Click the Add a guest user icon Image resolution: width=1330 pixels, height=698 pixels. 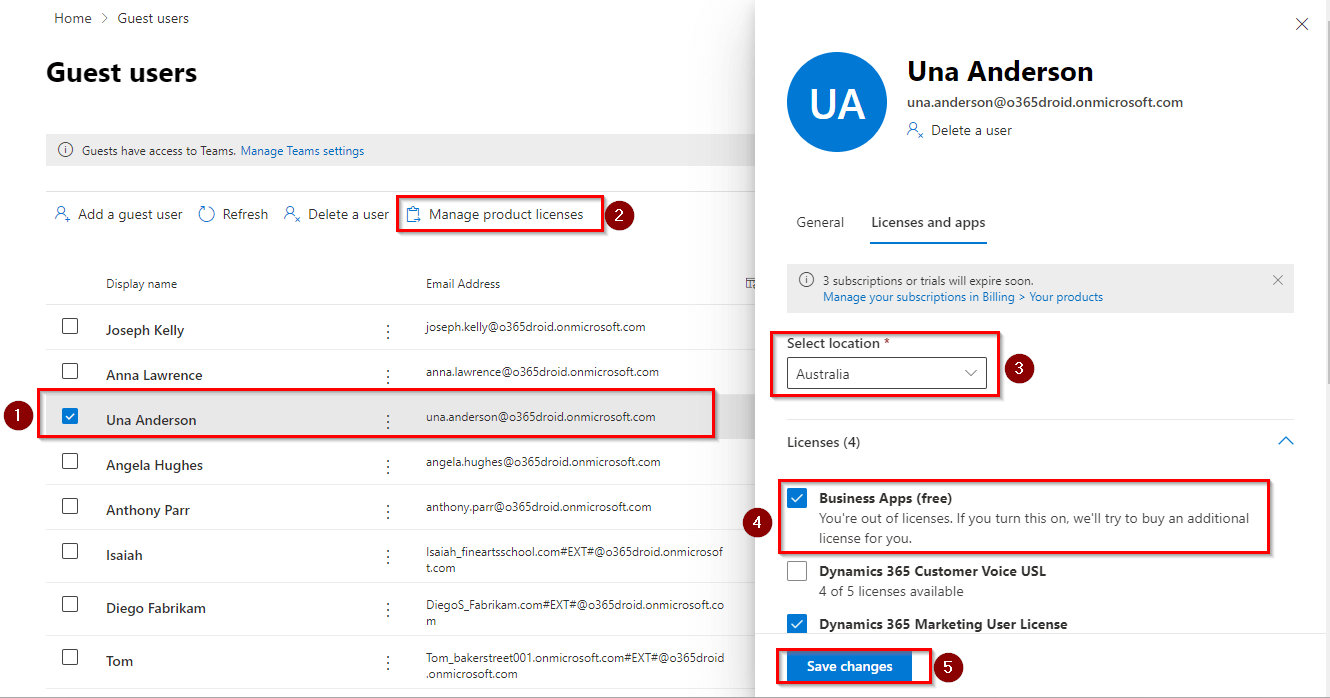(62, 214)
